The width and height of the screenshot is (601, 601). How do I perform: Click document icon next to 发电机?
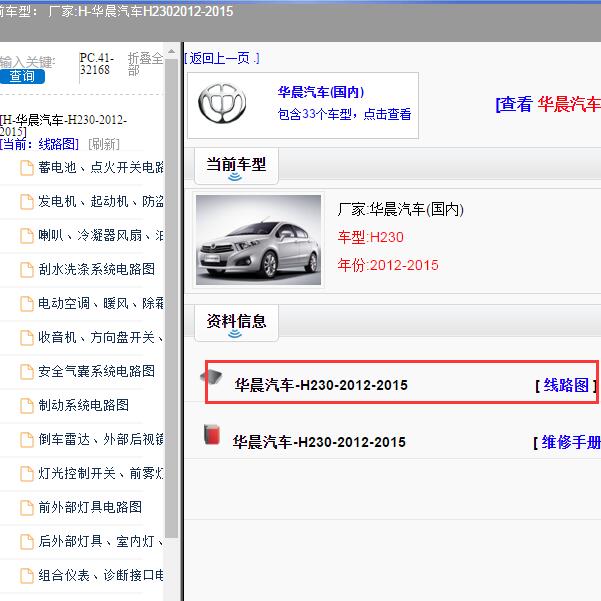tap(27, 202)
